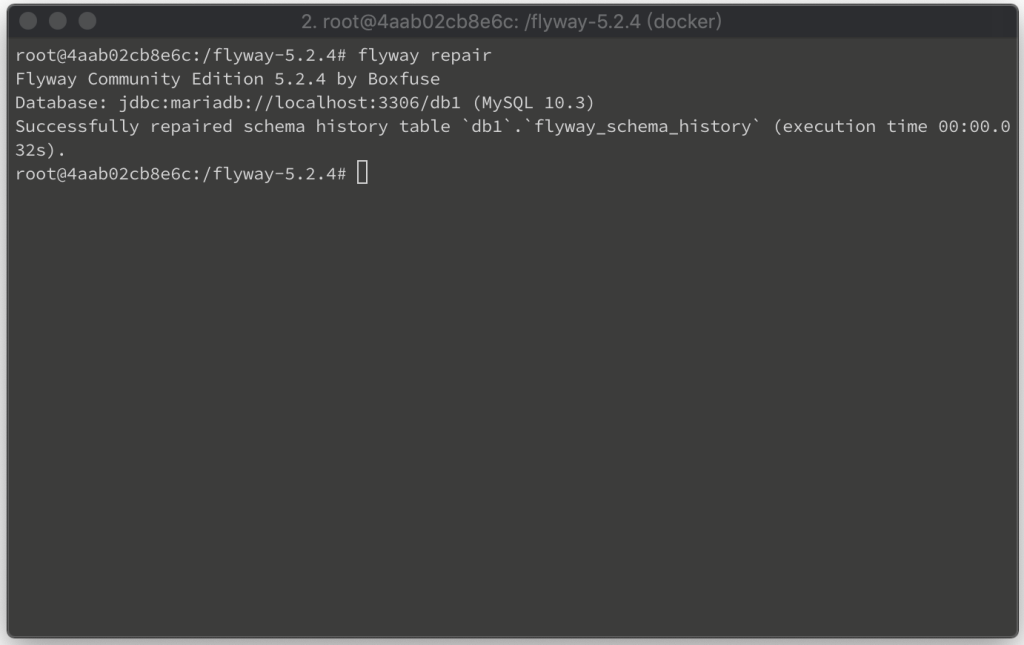Click '(docker)' in the title bar

click(x=684, y=22)
